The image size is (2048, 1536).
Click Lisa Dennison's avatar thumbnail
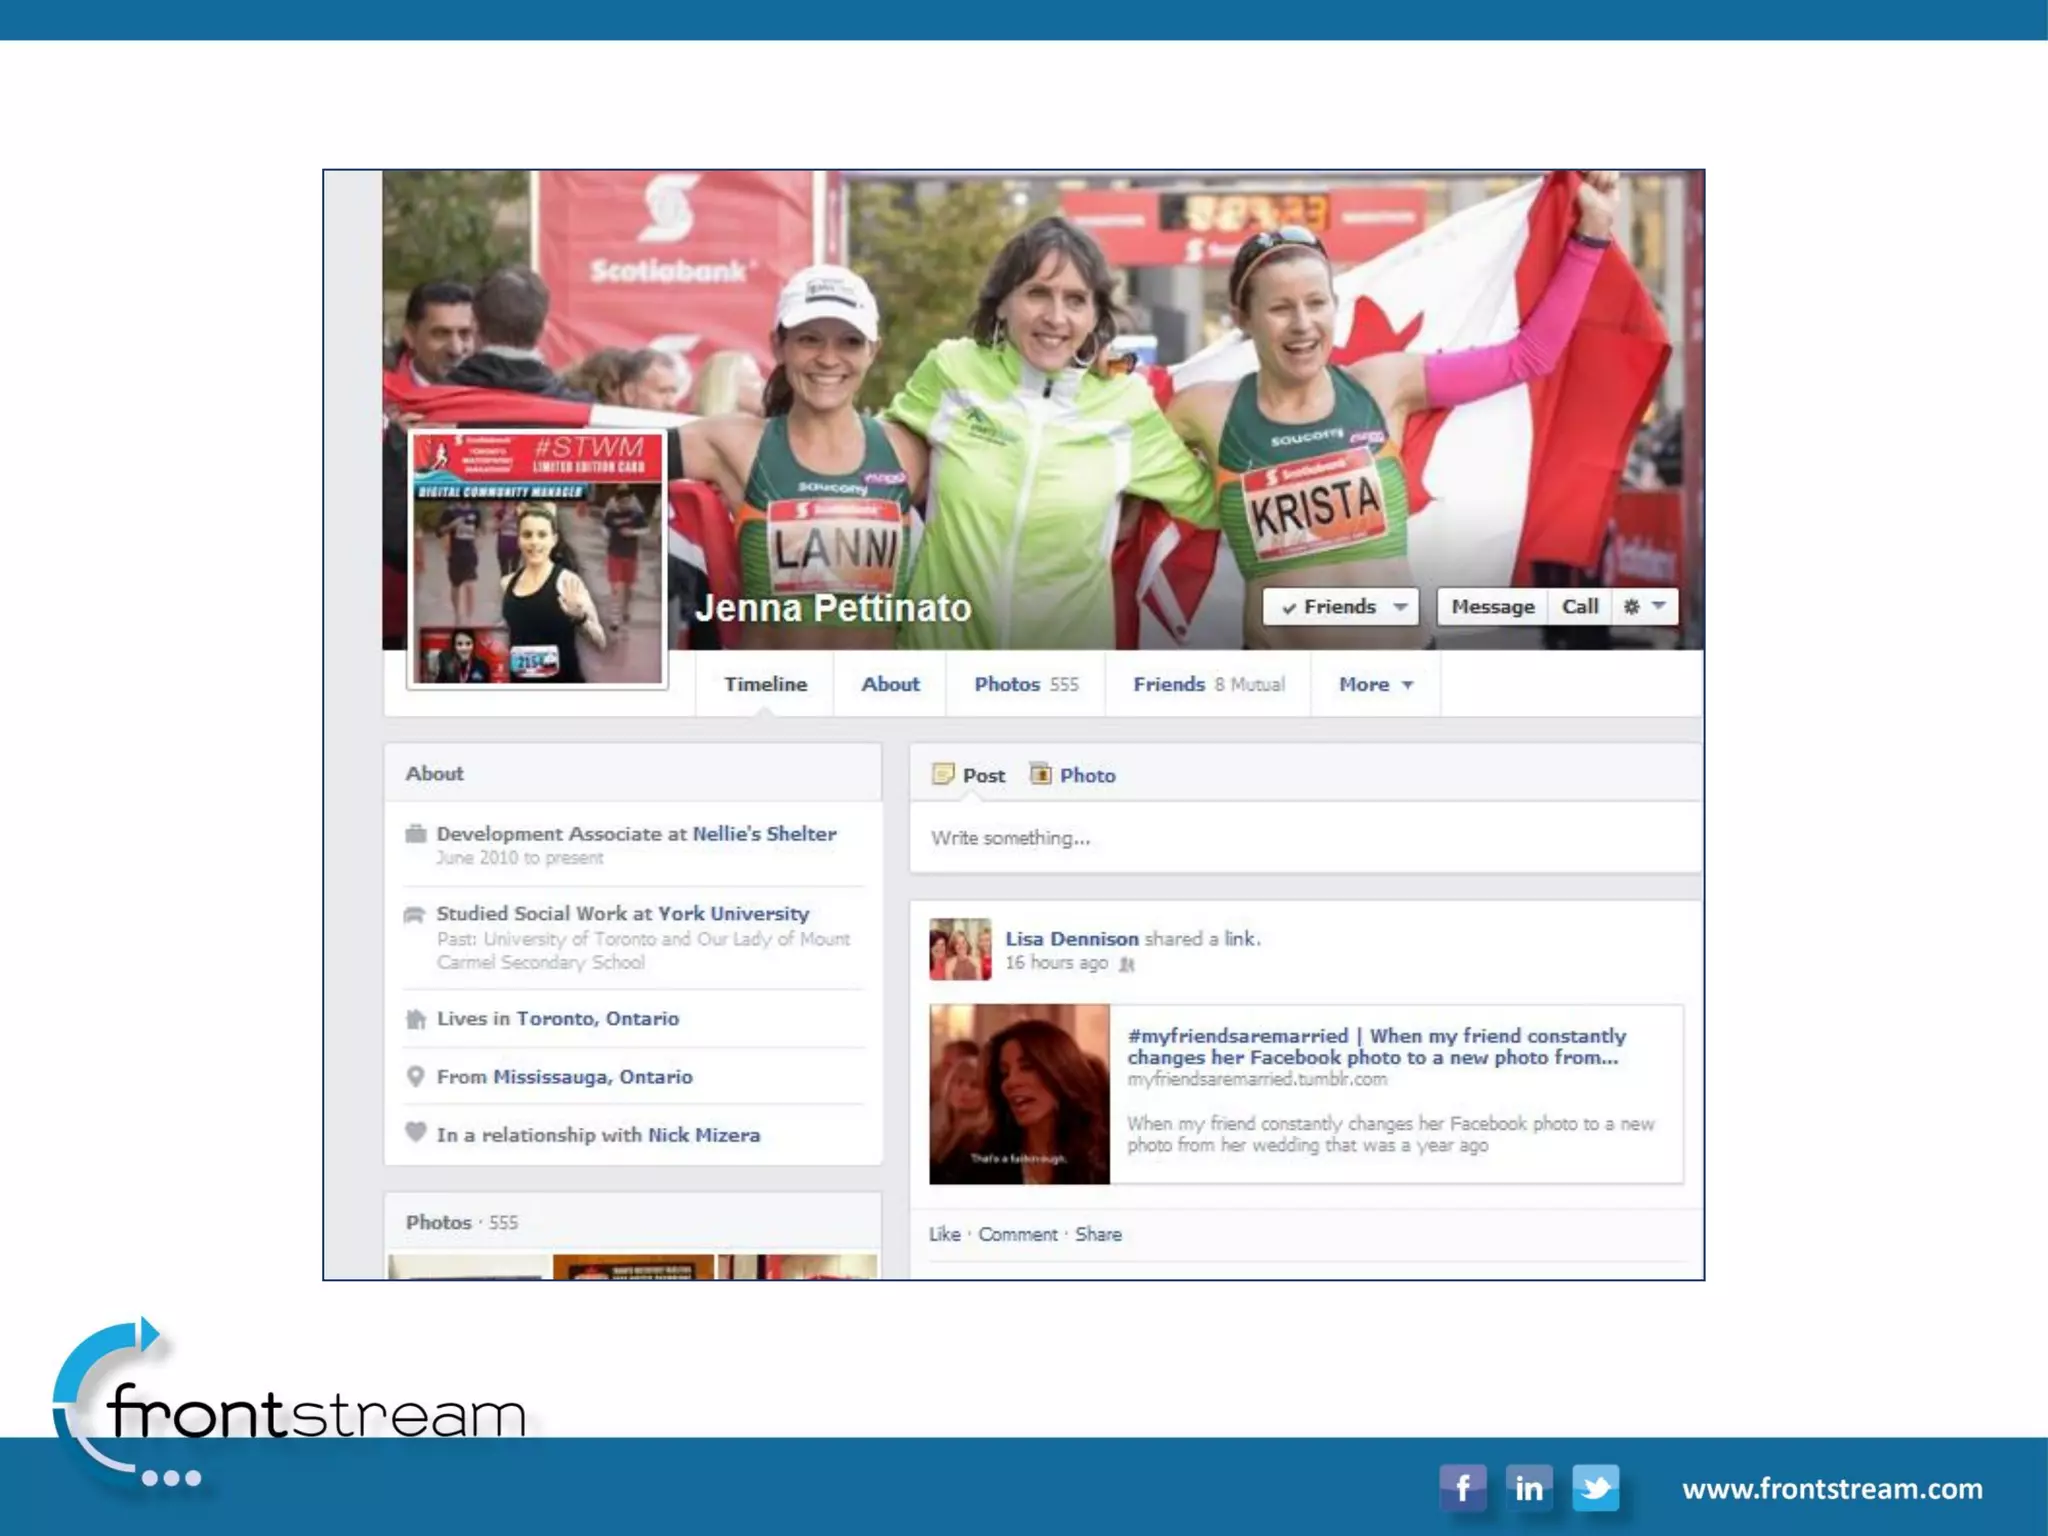tap(960, 949)
